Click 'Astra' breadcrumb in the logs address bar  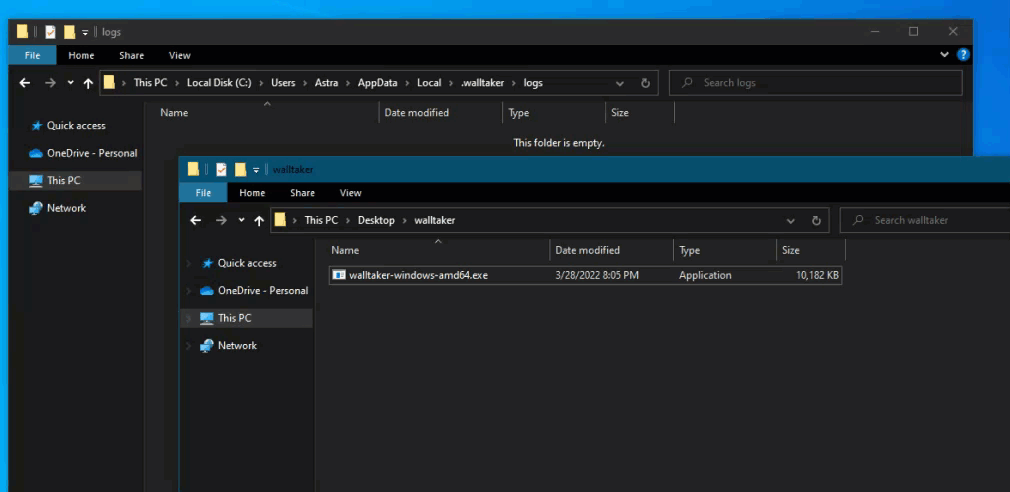[326, 82]
